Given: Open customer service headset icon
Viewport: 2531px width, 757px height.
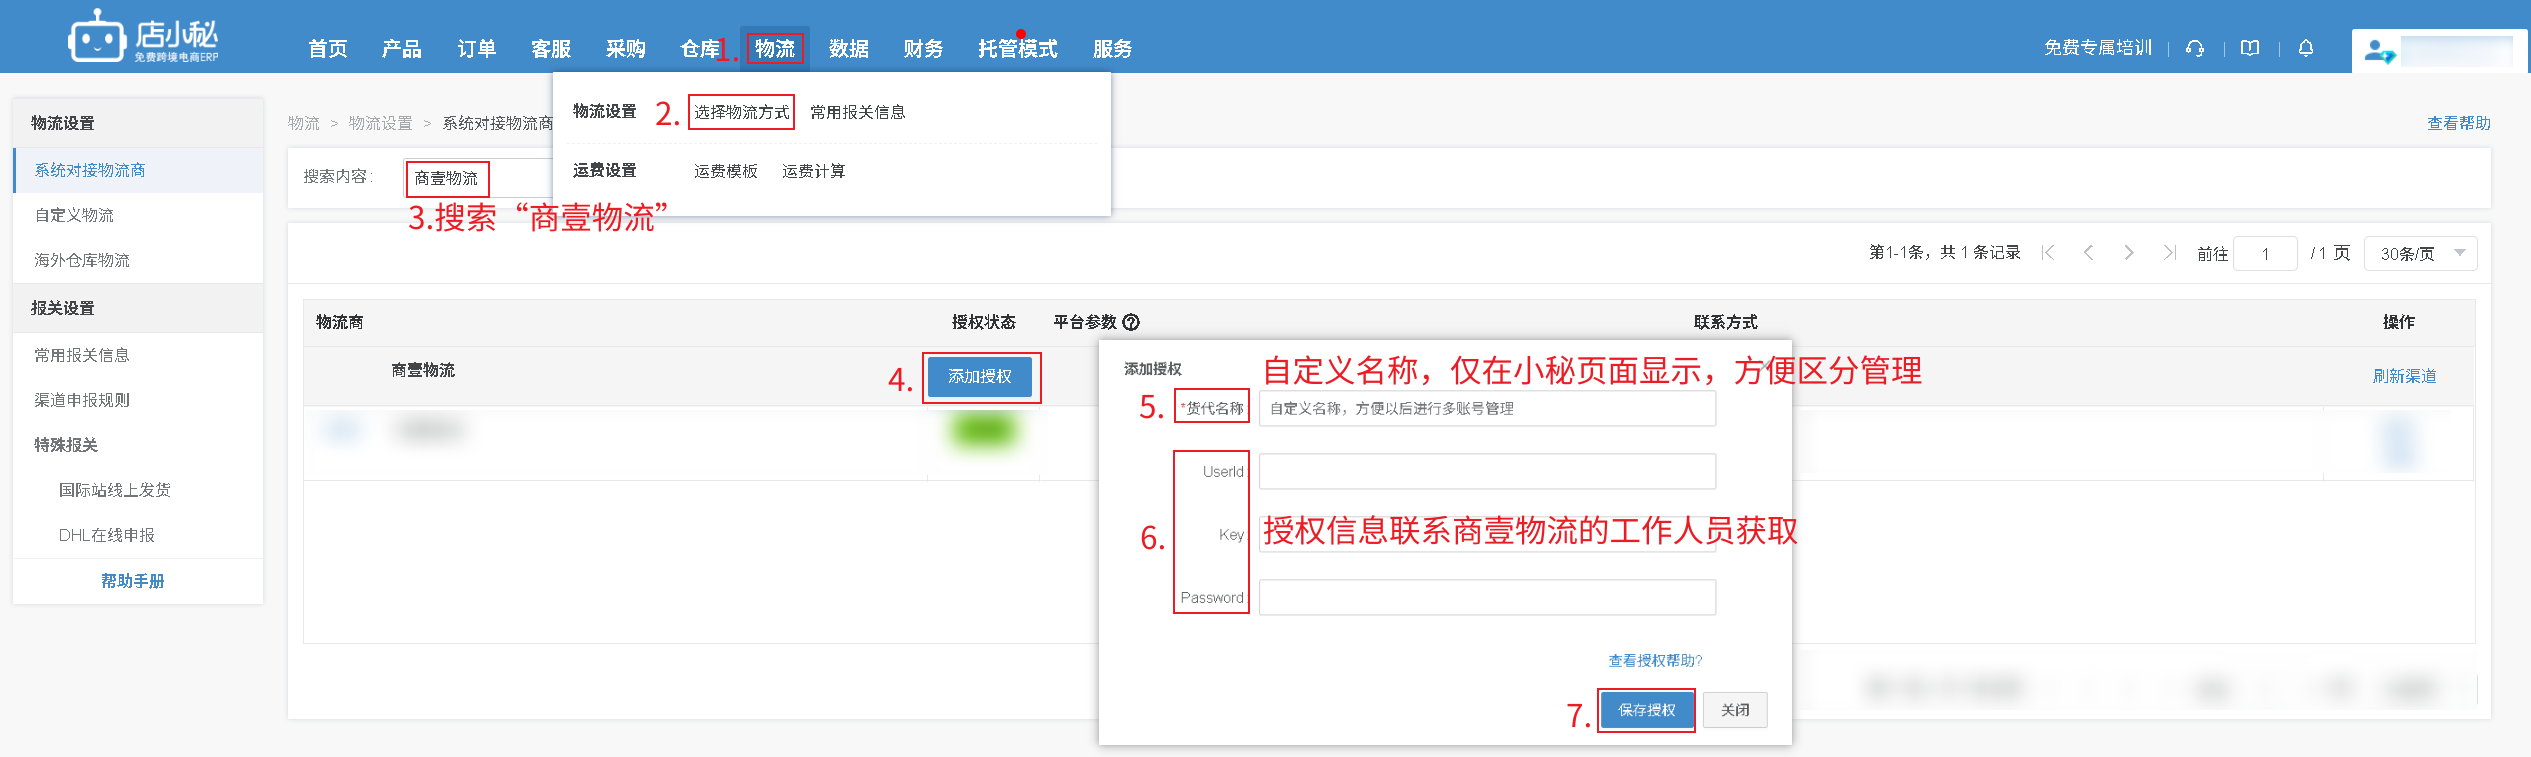Looking at the screenshot, I should 2195,48.
